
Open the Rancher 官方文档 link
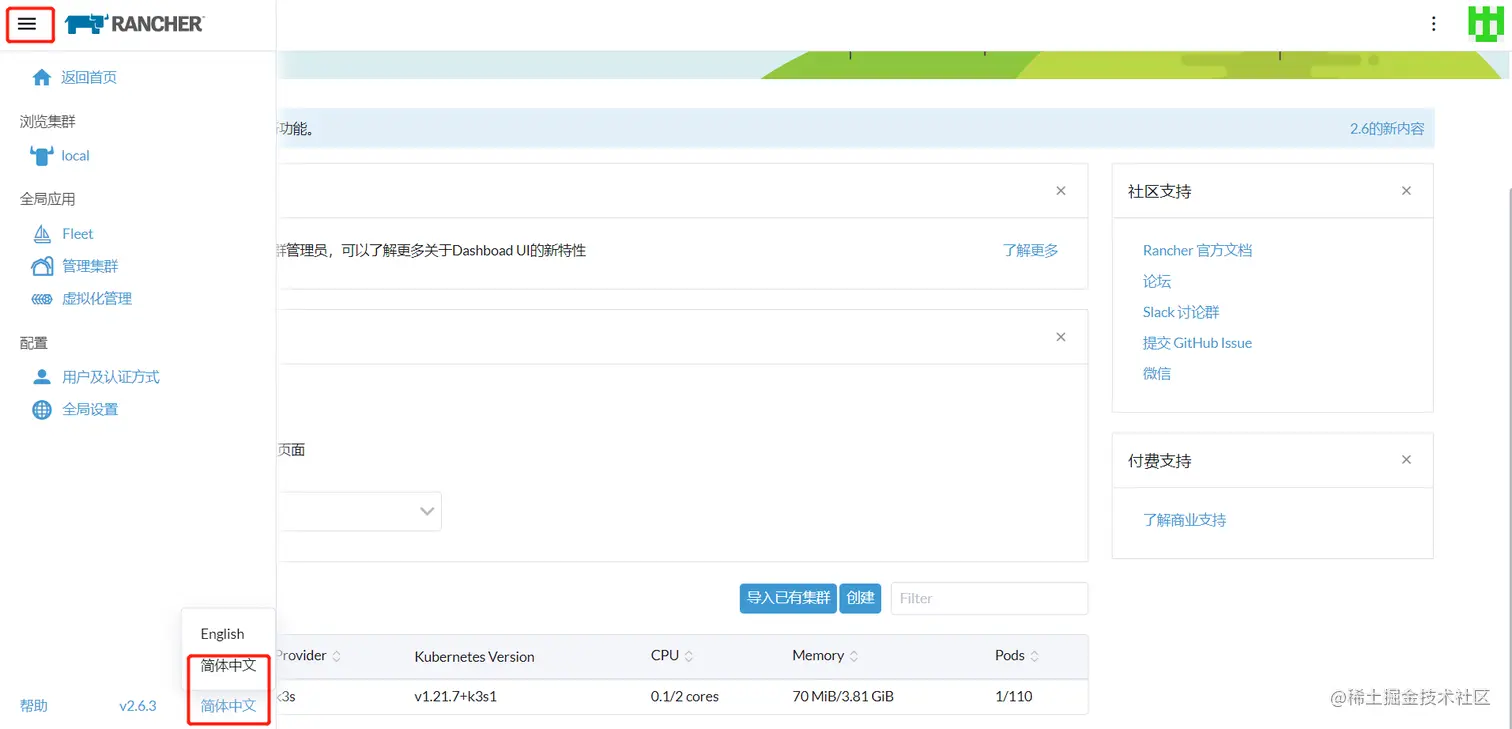[x=1197, y=250]
